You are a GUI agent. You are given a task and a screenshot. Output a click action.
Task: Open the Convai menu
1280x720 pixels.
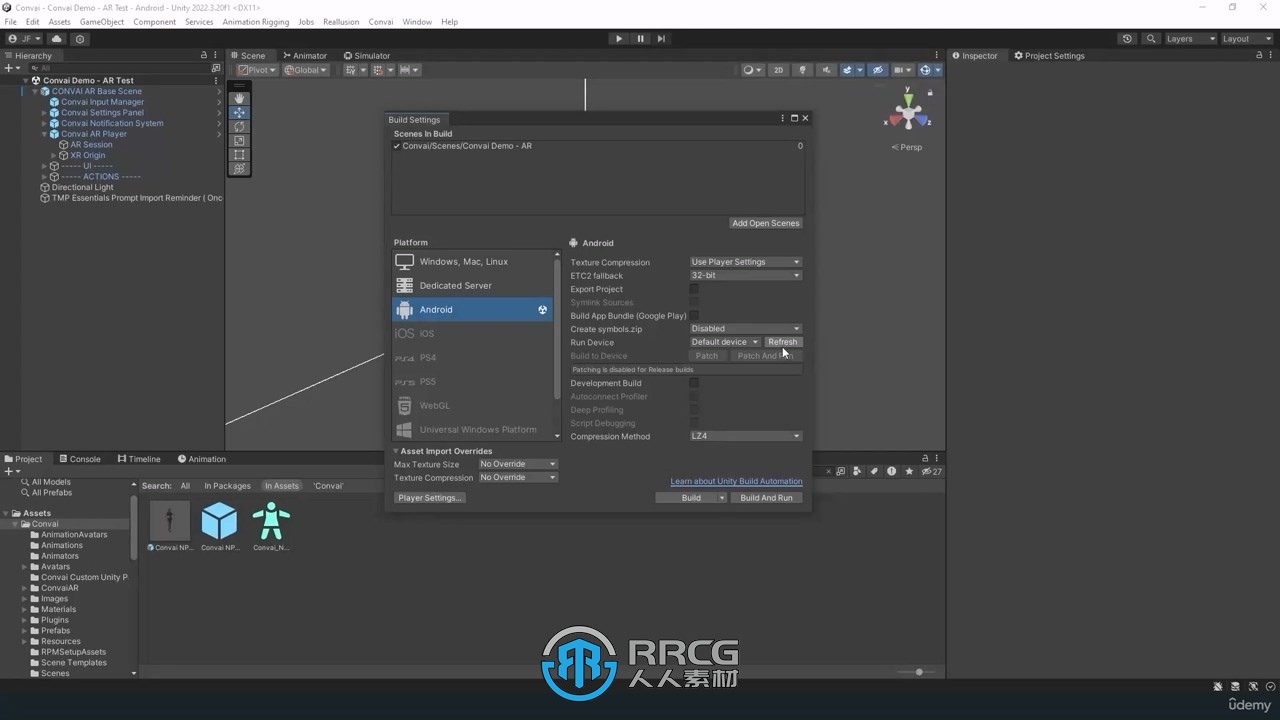pos(380,21)
